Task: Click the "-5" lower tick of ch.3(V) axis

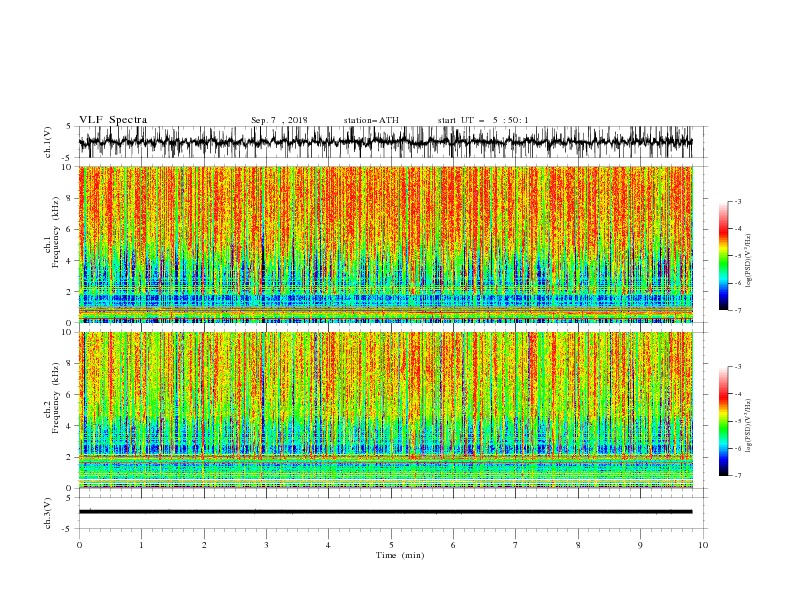Action: click(67, 529)
